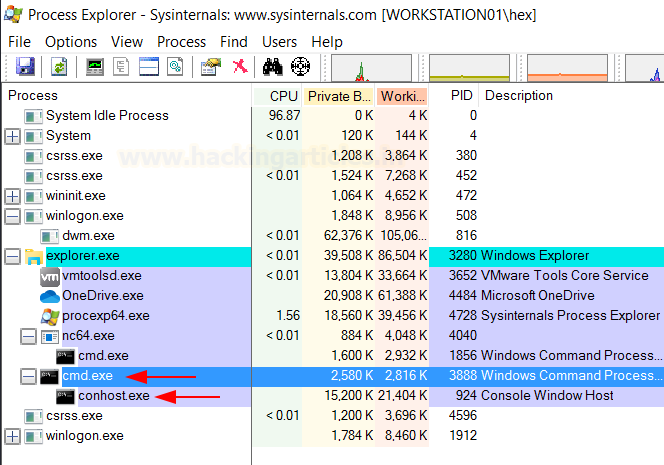Toggle the process tree view icon

(x=121, y=66)
